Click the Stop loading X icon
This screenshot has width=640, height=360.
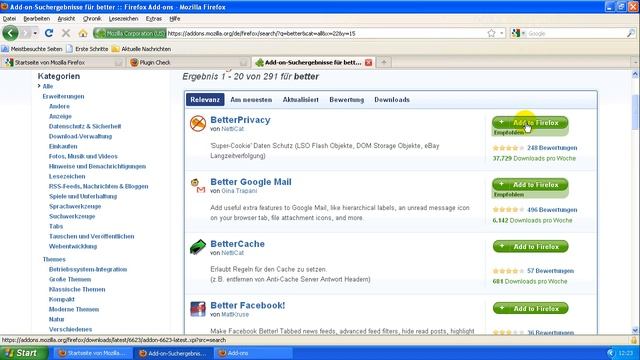click(66, 33)
